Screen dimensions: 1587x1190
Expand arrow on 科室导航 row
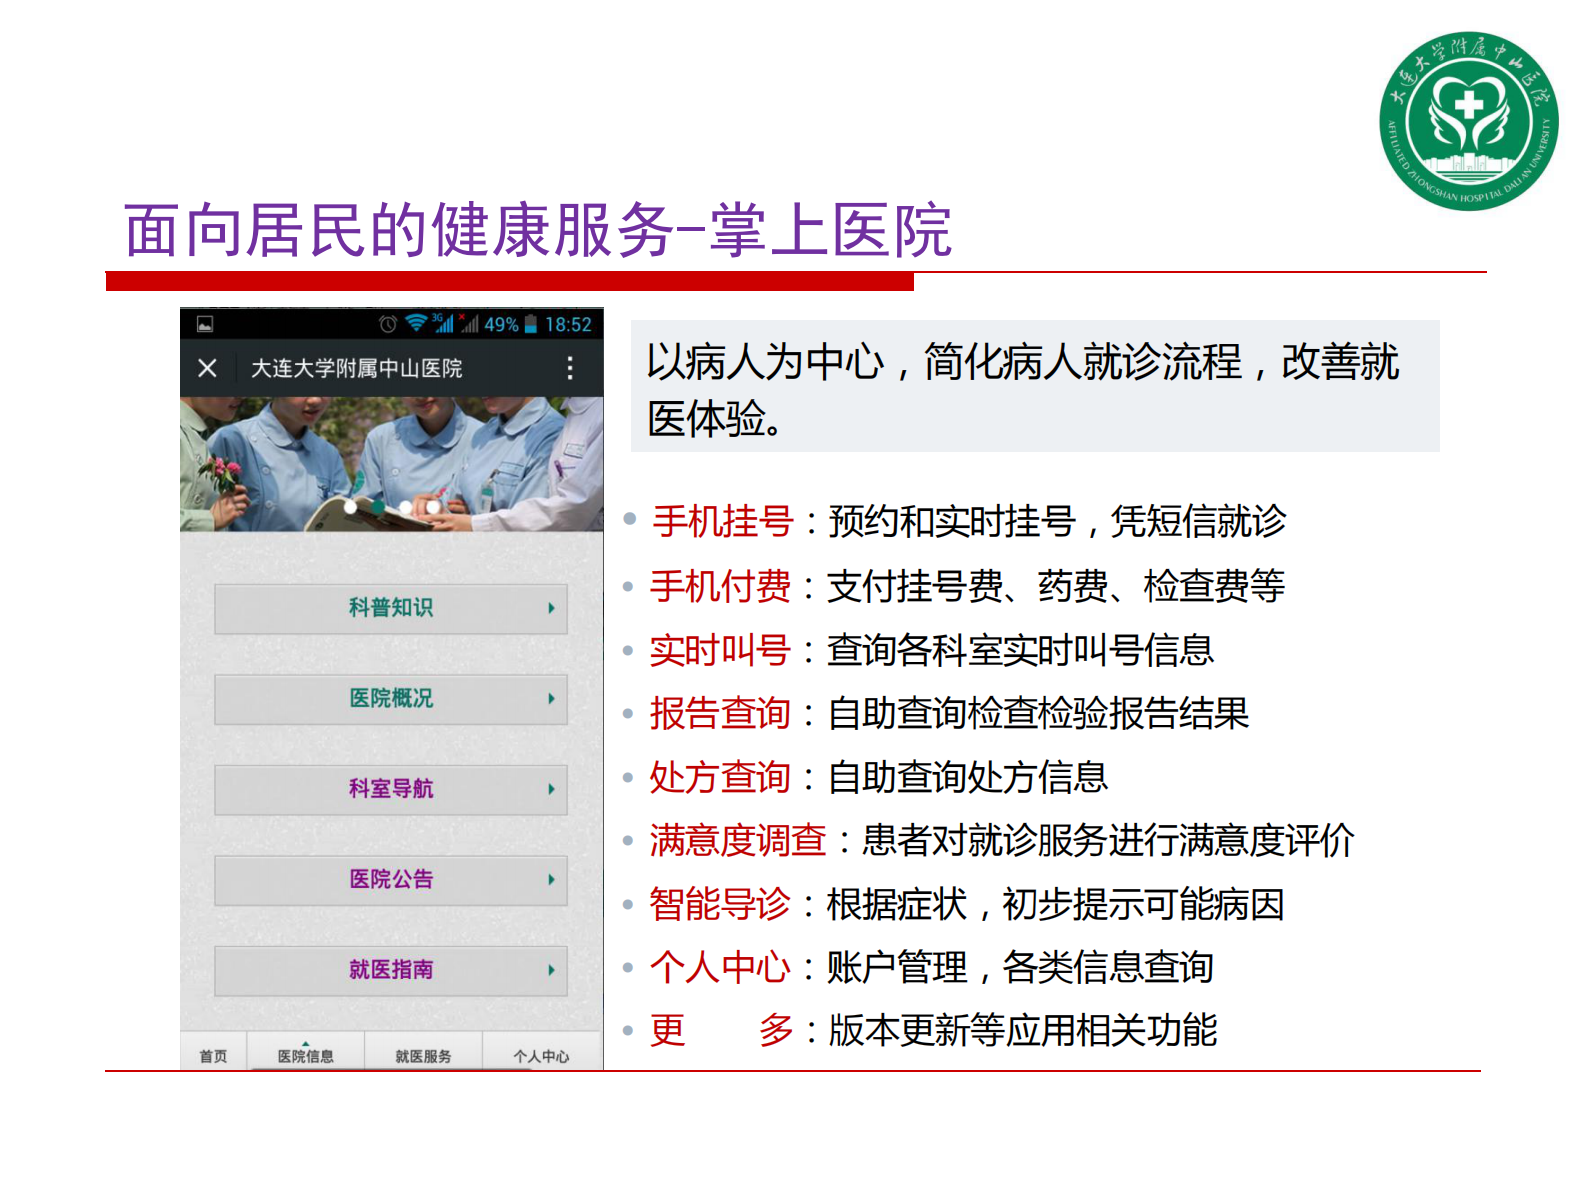551,789
